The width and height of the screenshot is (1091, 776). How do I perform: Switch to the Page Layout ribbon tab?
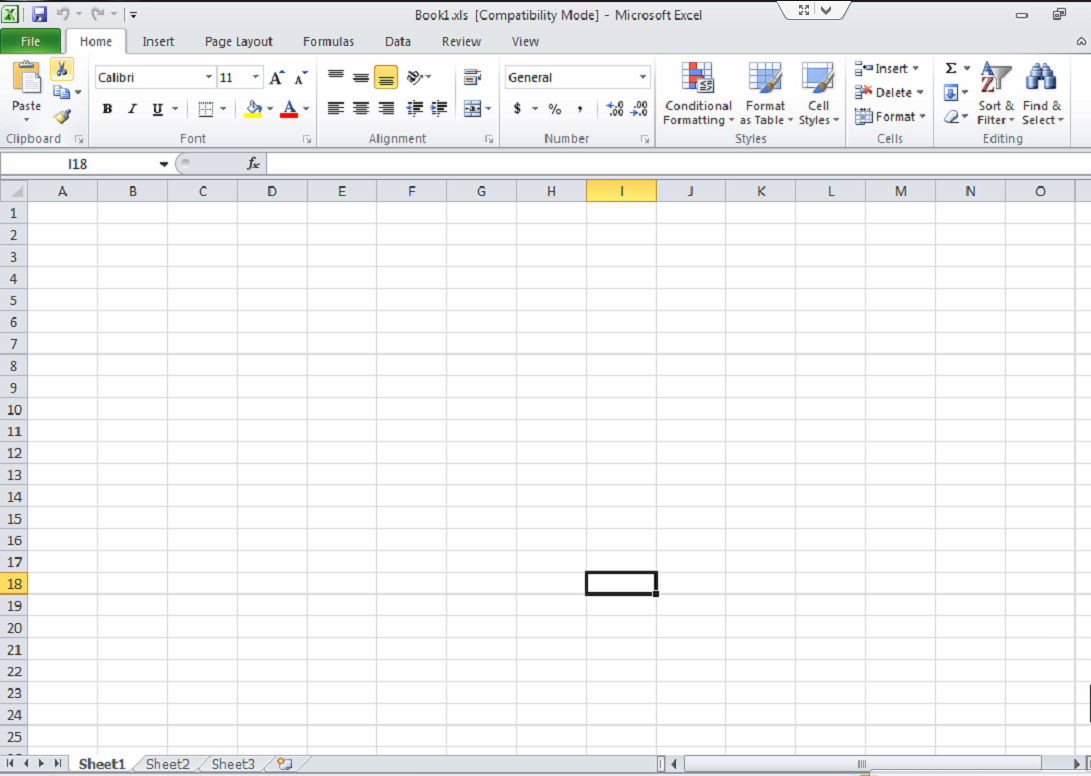pos(238,42)
